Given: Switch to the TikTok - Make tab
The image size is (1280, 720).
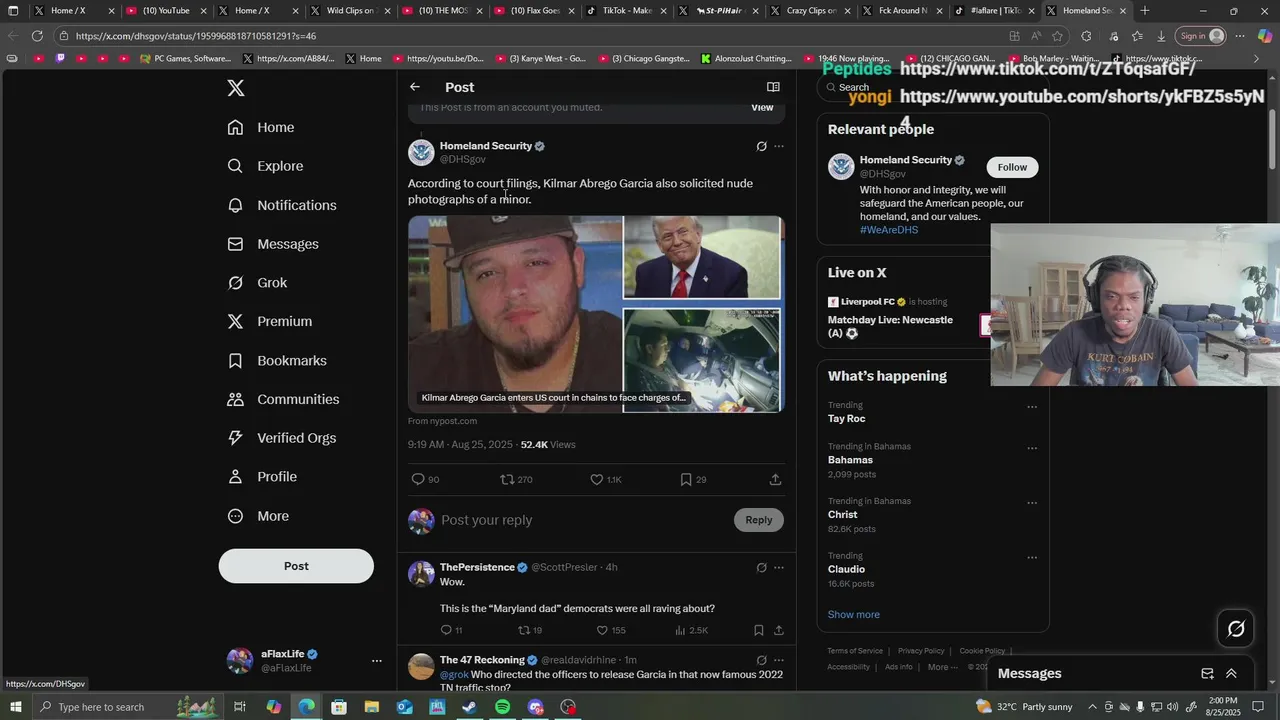Looking at the screenshot, I should click(624, 11).
